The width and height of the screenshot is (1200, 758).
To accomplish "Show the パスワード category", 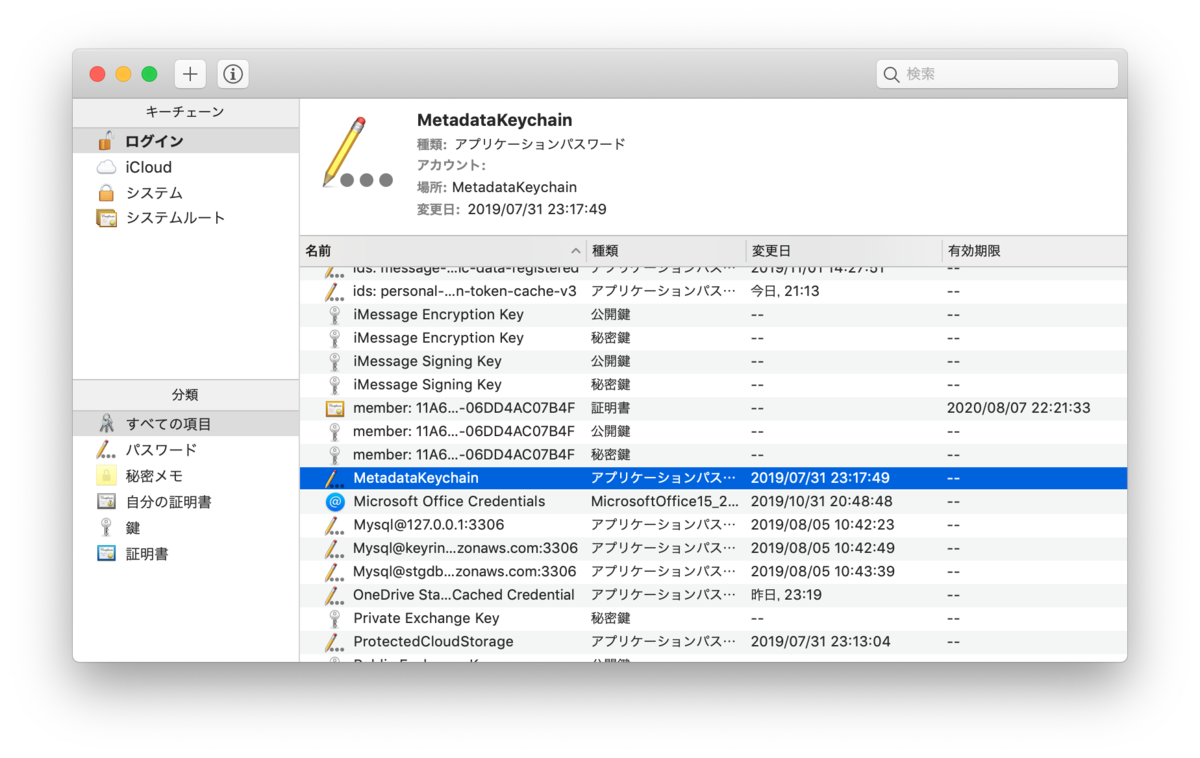I will click(186, 450).
